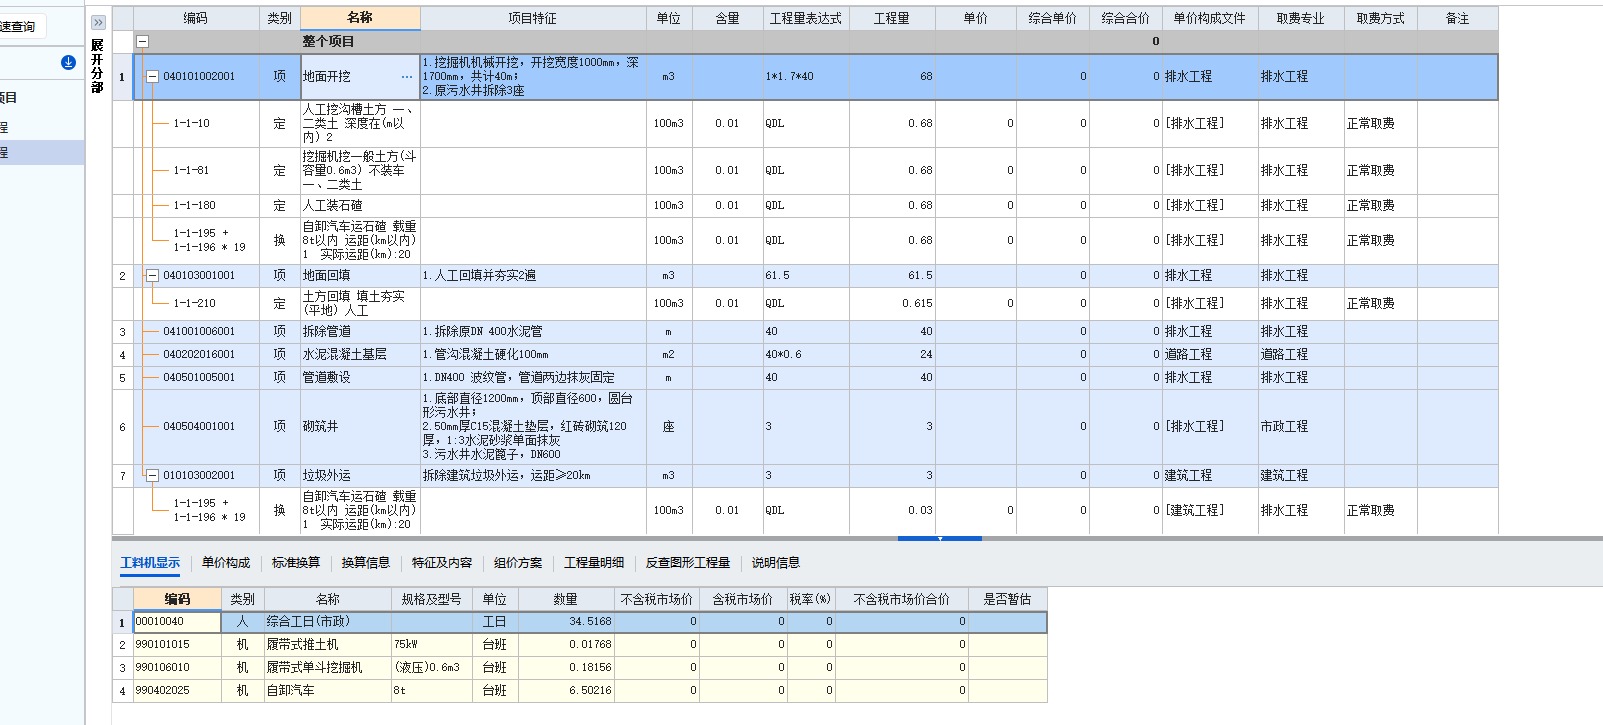Select row code 040501005001
The image size is (1603, 725).
coord(199,377)
